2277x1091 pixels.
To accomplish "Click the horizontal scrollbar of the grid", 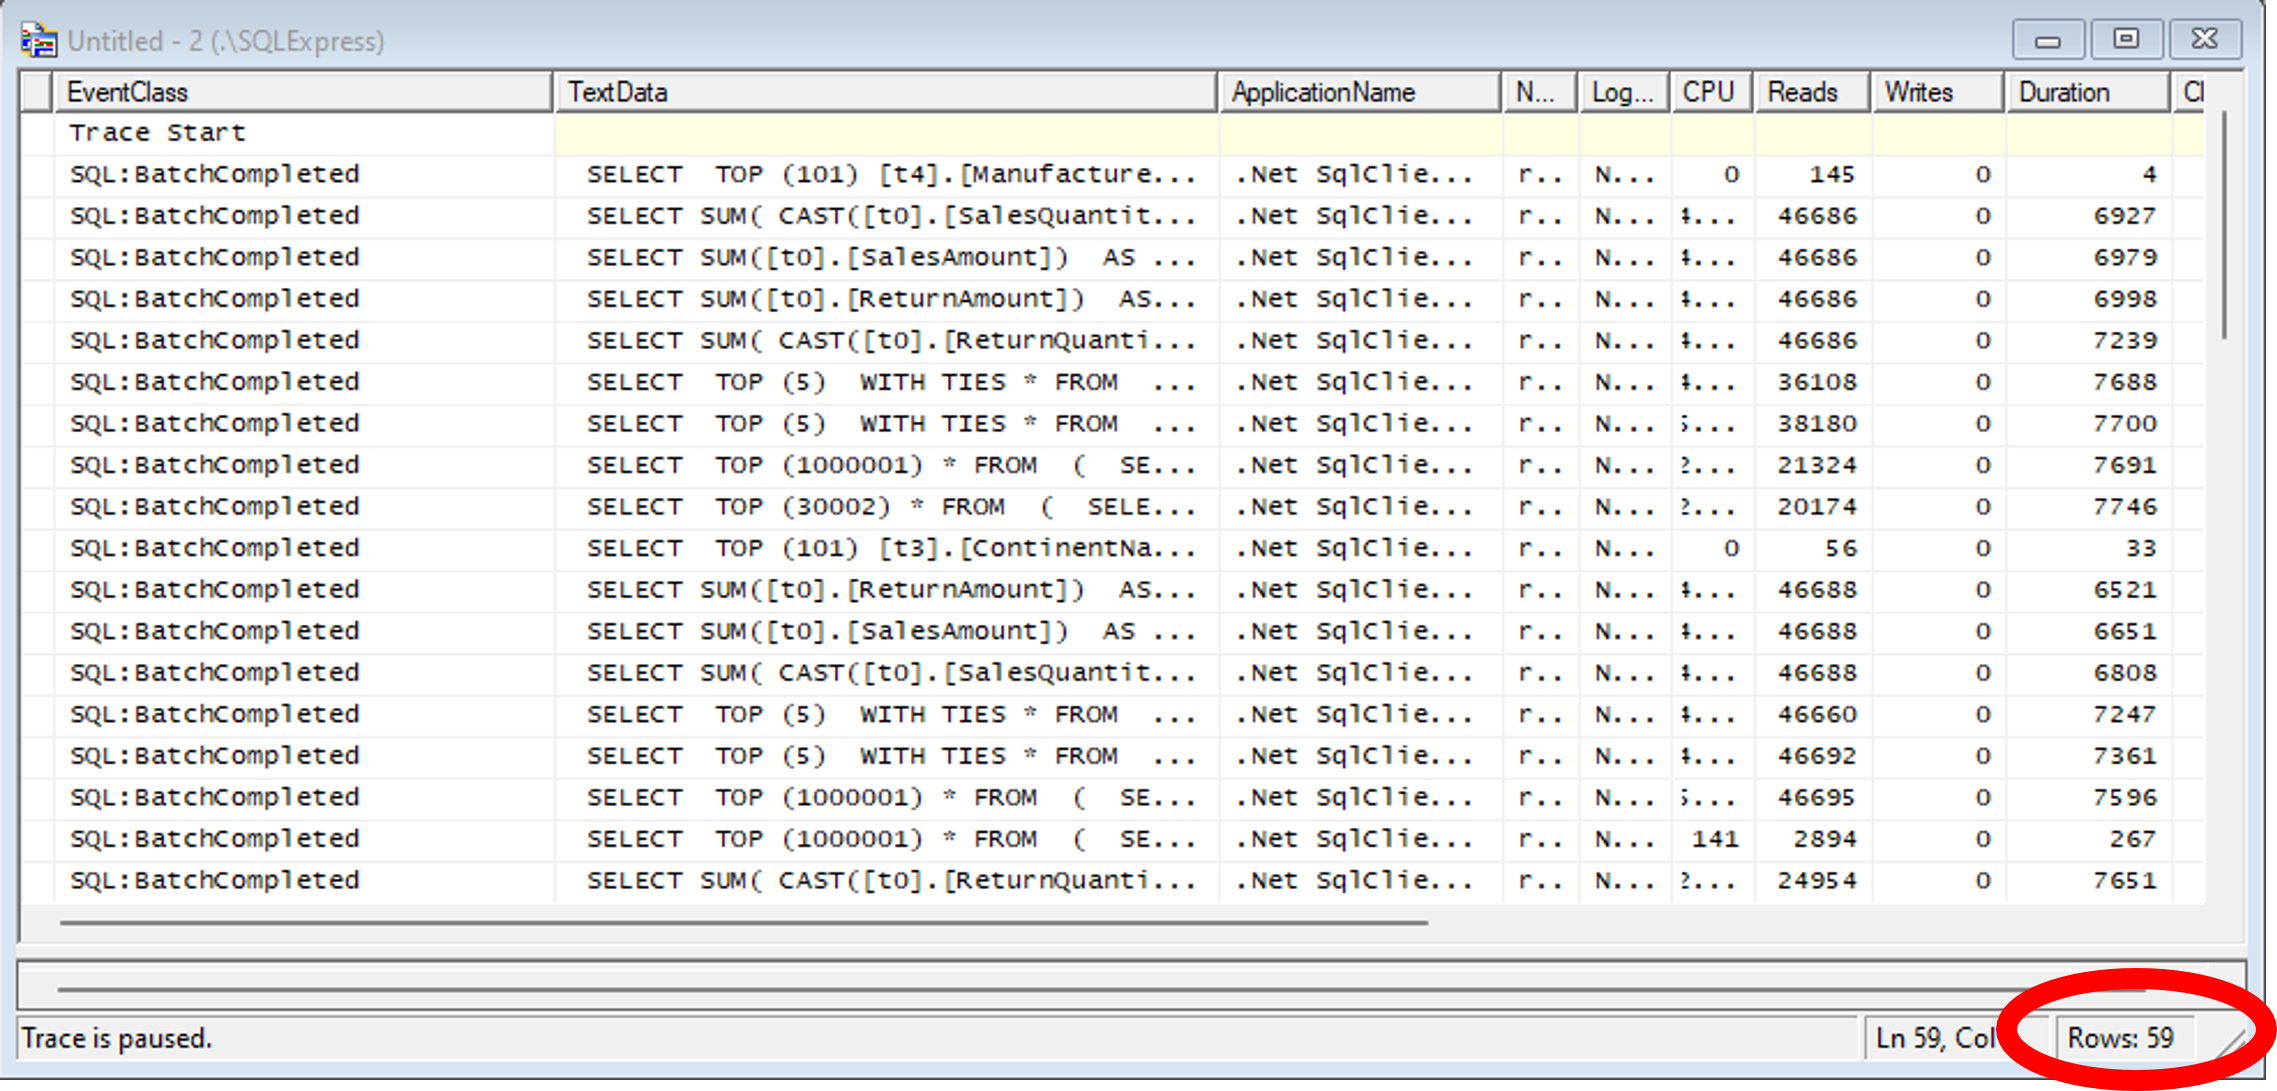I will coord(742,922).
